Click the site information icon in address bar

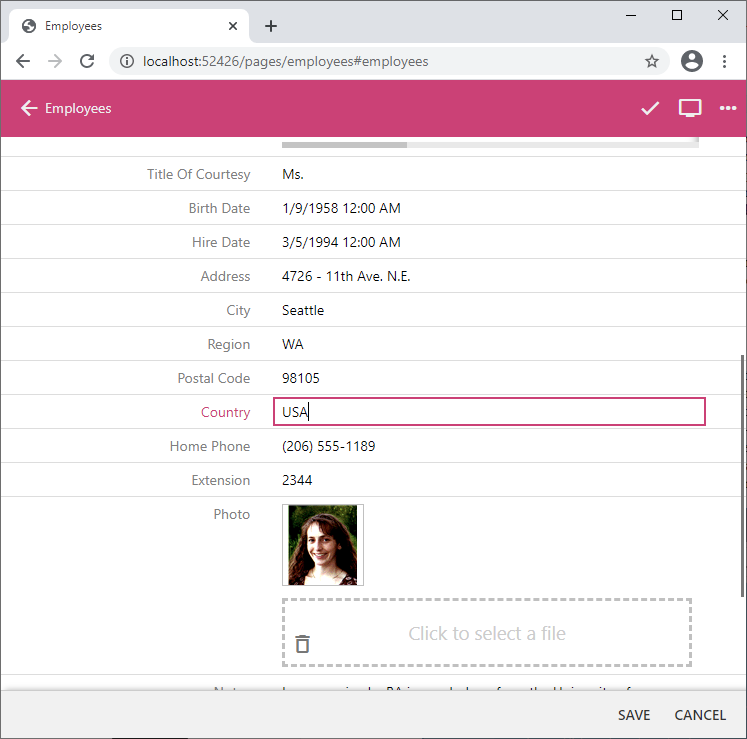[x=127, y=61]
